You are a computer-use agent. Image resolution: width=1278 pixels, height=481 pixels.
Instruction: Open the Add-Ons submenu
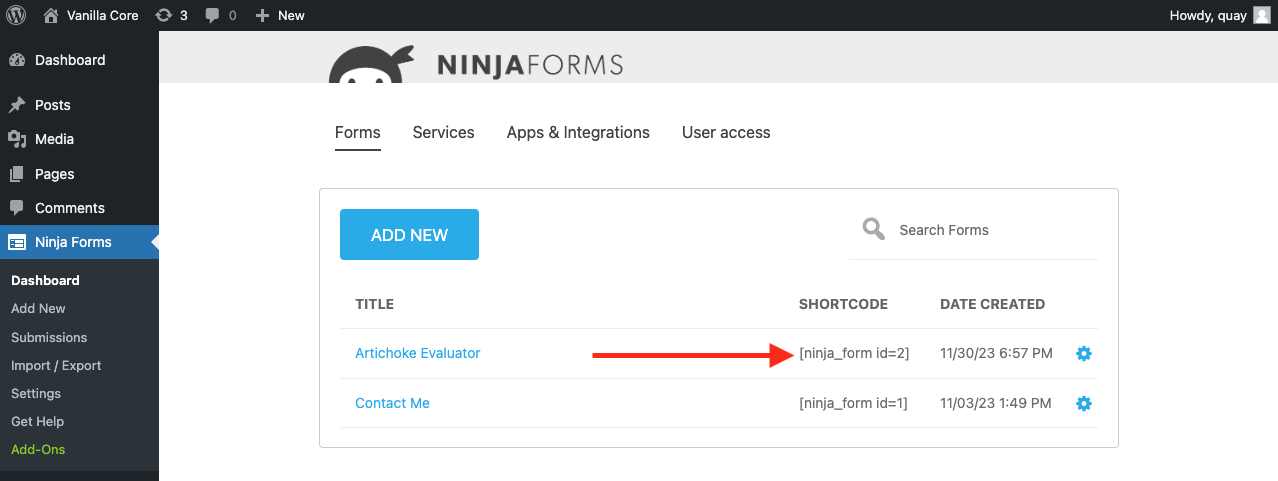38,449
